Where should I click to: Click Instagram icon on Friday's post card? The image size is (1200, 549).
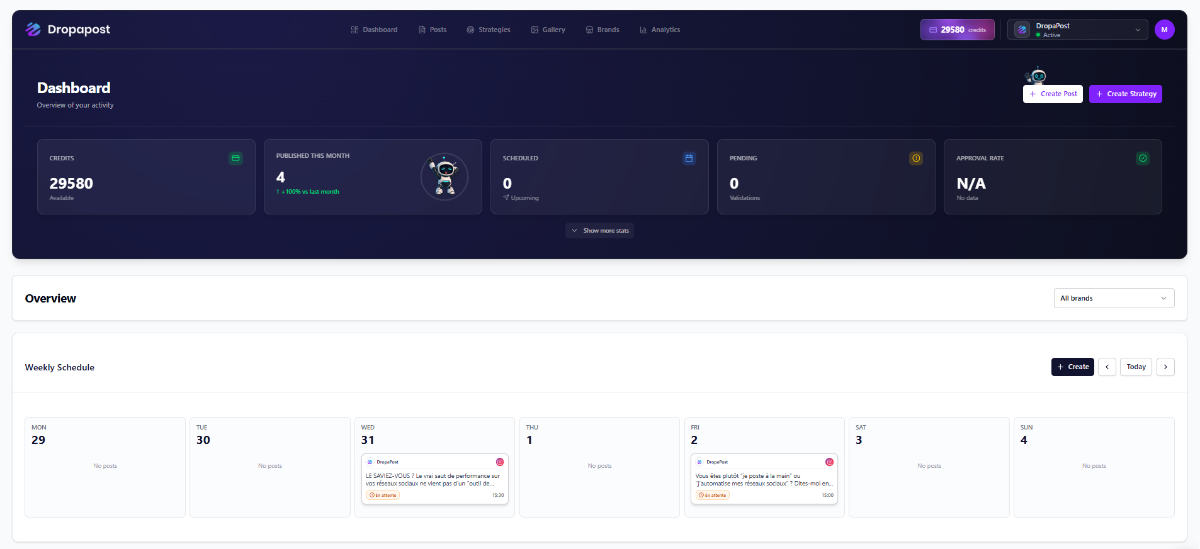pyautogui.click(x=829, y=462)
